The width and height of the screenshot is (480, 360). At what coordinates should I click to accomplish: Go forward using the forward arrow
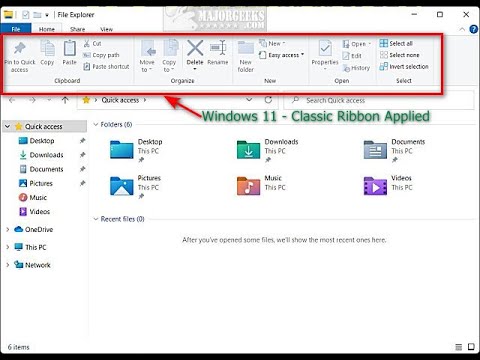pyautogui.click(x=32, y=100)
